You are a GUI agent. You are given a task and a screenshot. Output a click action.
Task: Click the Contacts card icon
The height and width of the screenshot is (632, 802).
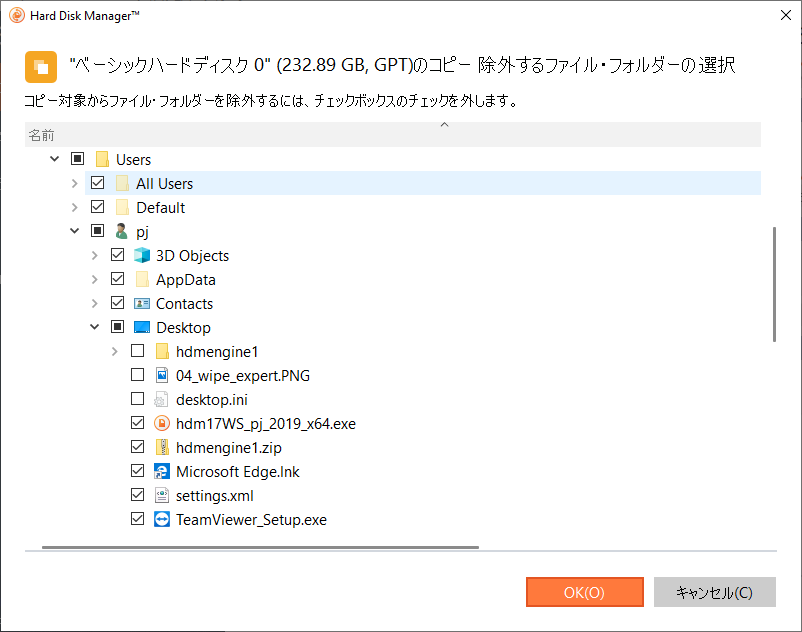point(142,303)
